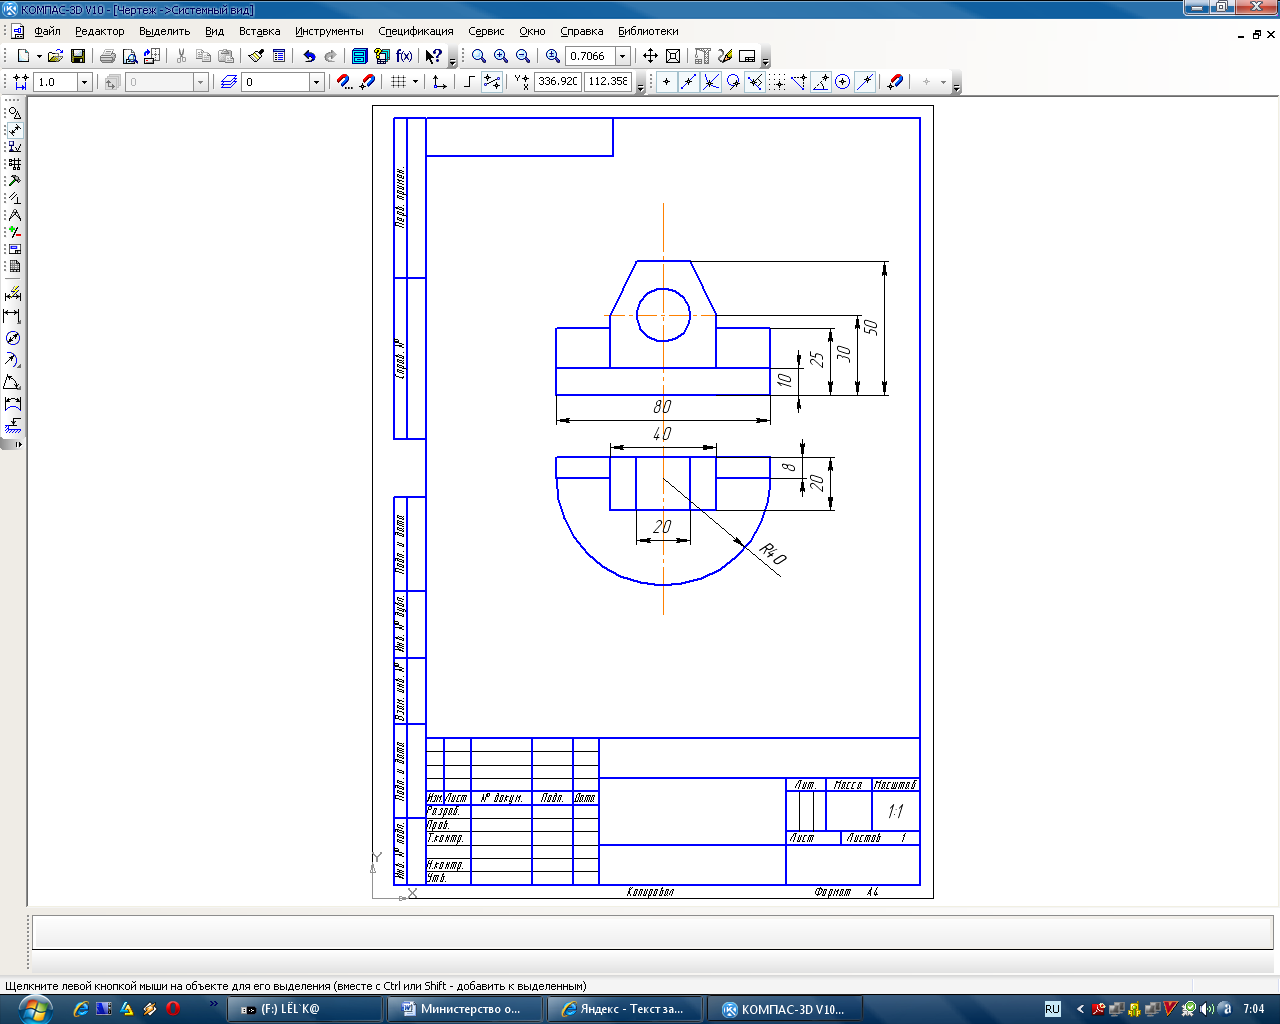Toggle Intersection snap button

[x=711, y=82]
